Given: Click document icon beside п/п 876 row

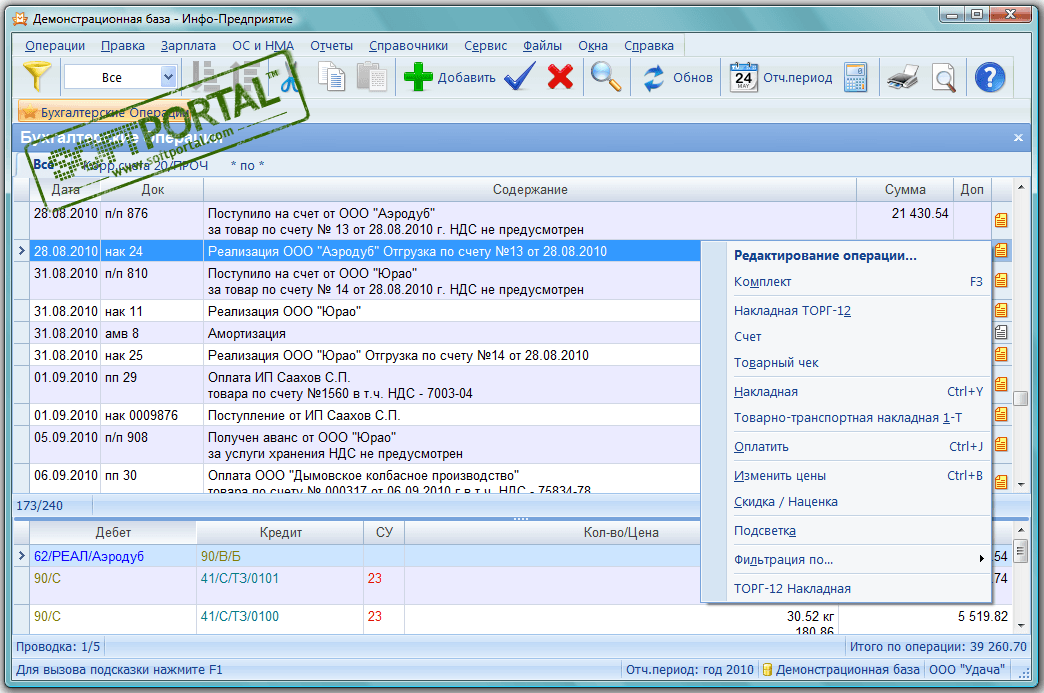Looking at the screenshot, I should (1001, 220).
